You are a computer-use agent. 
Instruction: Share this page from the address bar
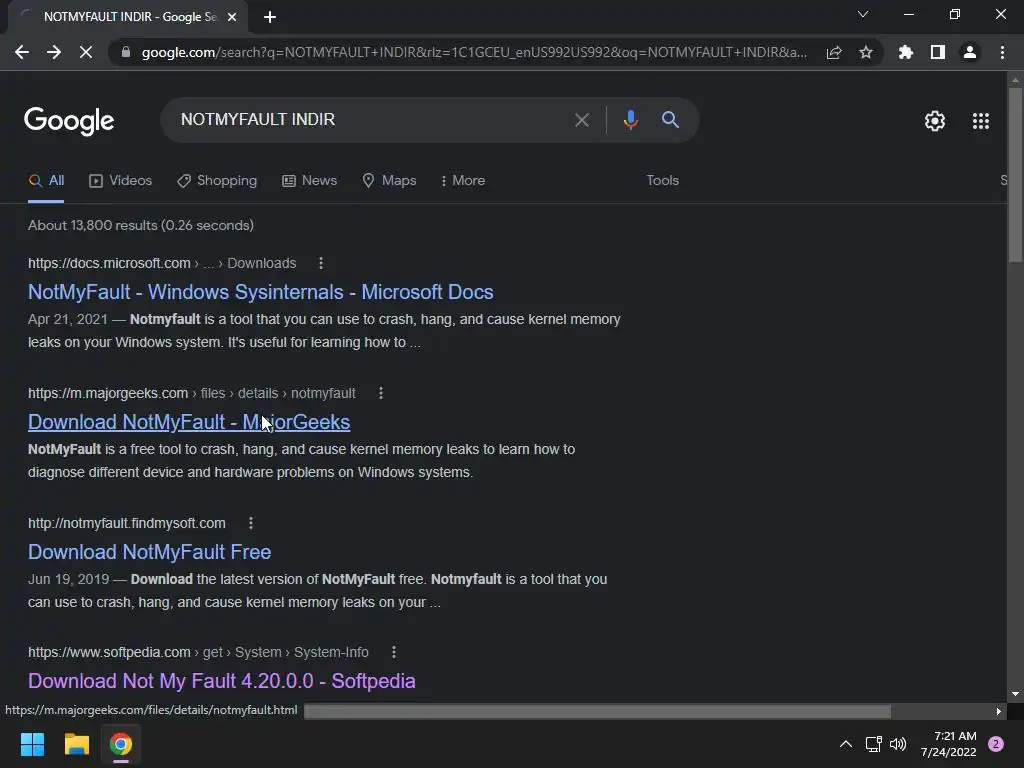pyautogui.click(x=834, y=52)
